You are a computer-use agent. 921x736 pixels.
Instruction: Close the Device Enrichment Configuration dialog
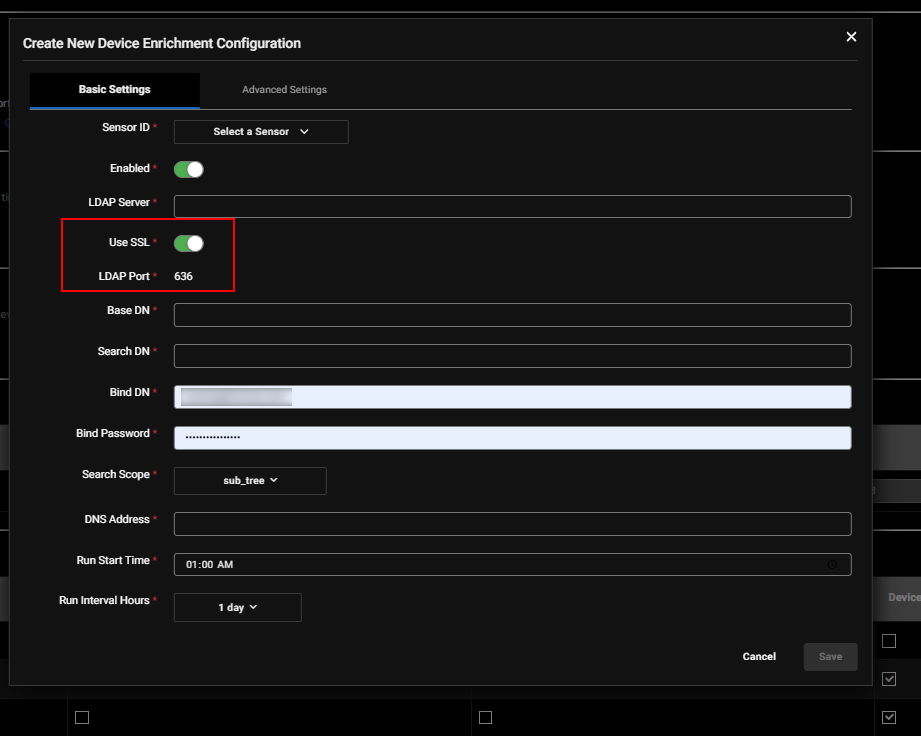[x=851, y=37]
